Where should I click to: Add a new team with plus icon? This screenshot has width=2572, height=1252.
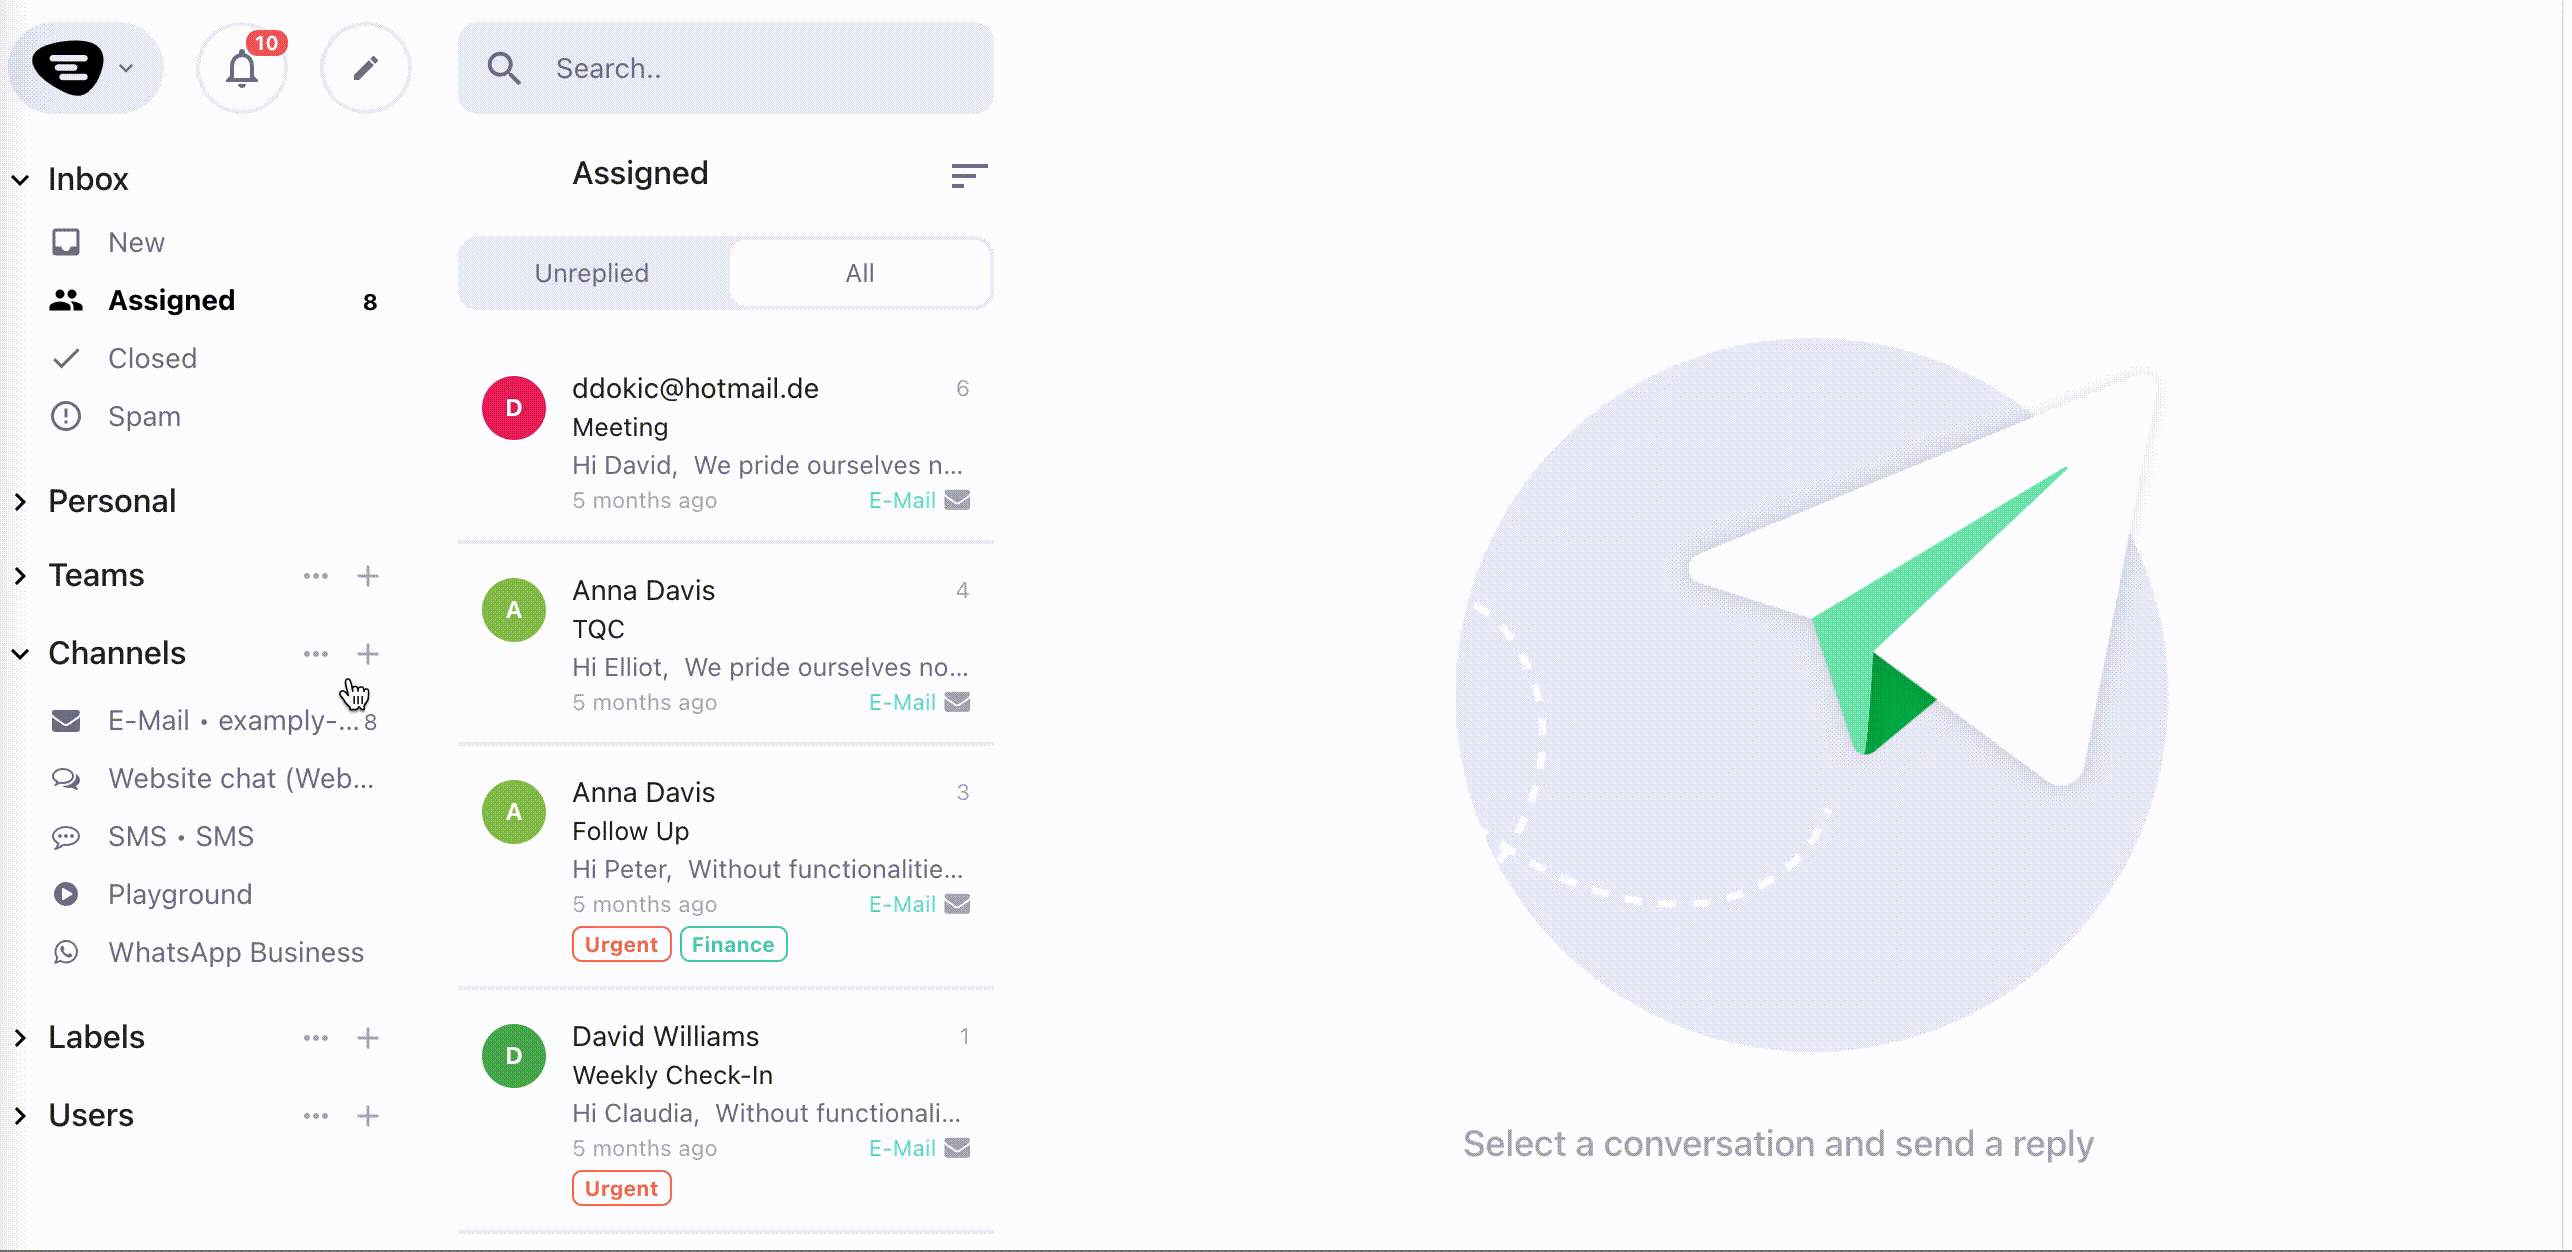coord(368,576)
